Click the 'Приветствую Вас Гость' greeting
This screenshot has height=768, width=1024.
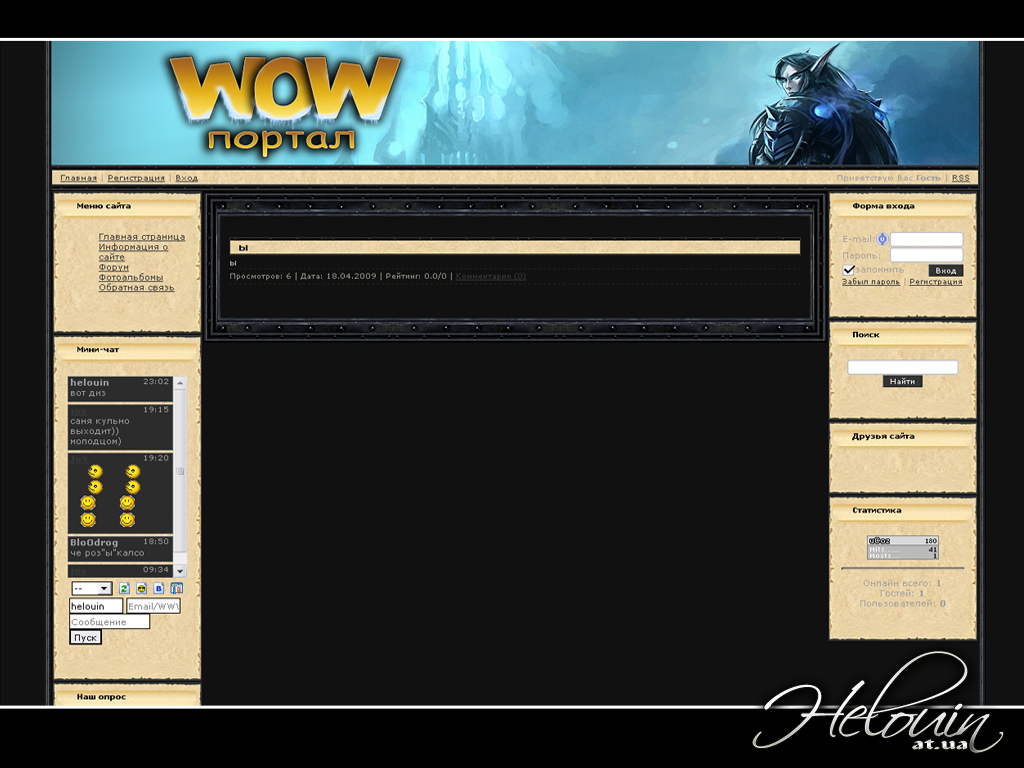coord(888,178)
